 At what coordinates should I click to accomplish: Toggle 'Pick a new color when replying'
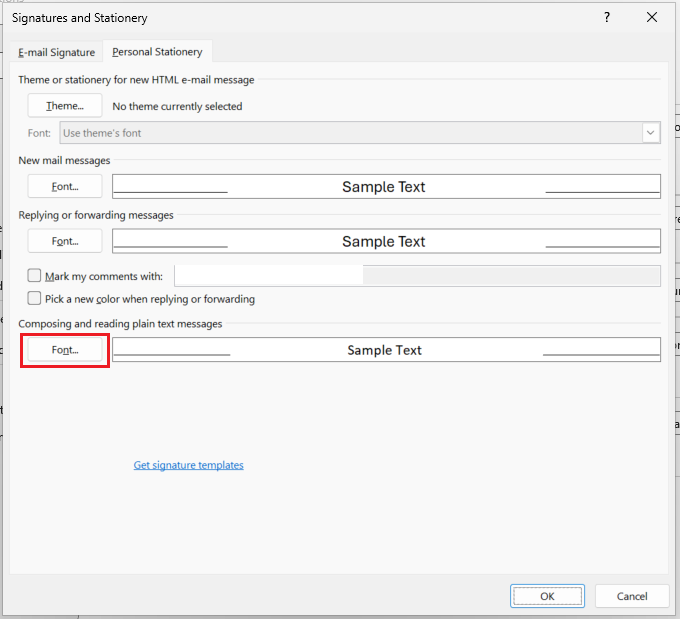coord(34,298)
